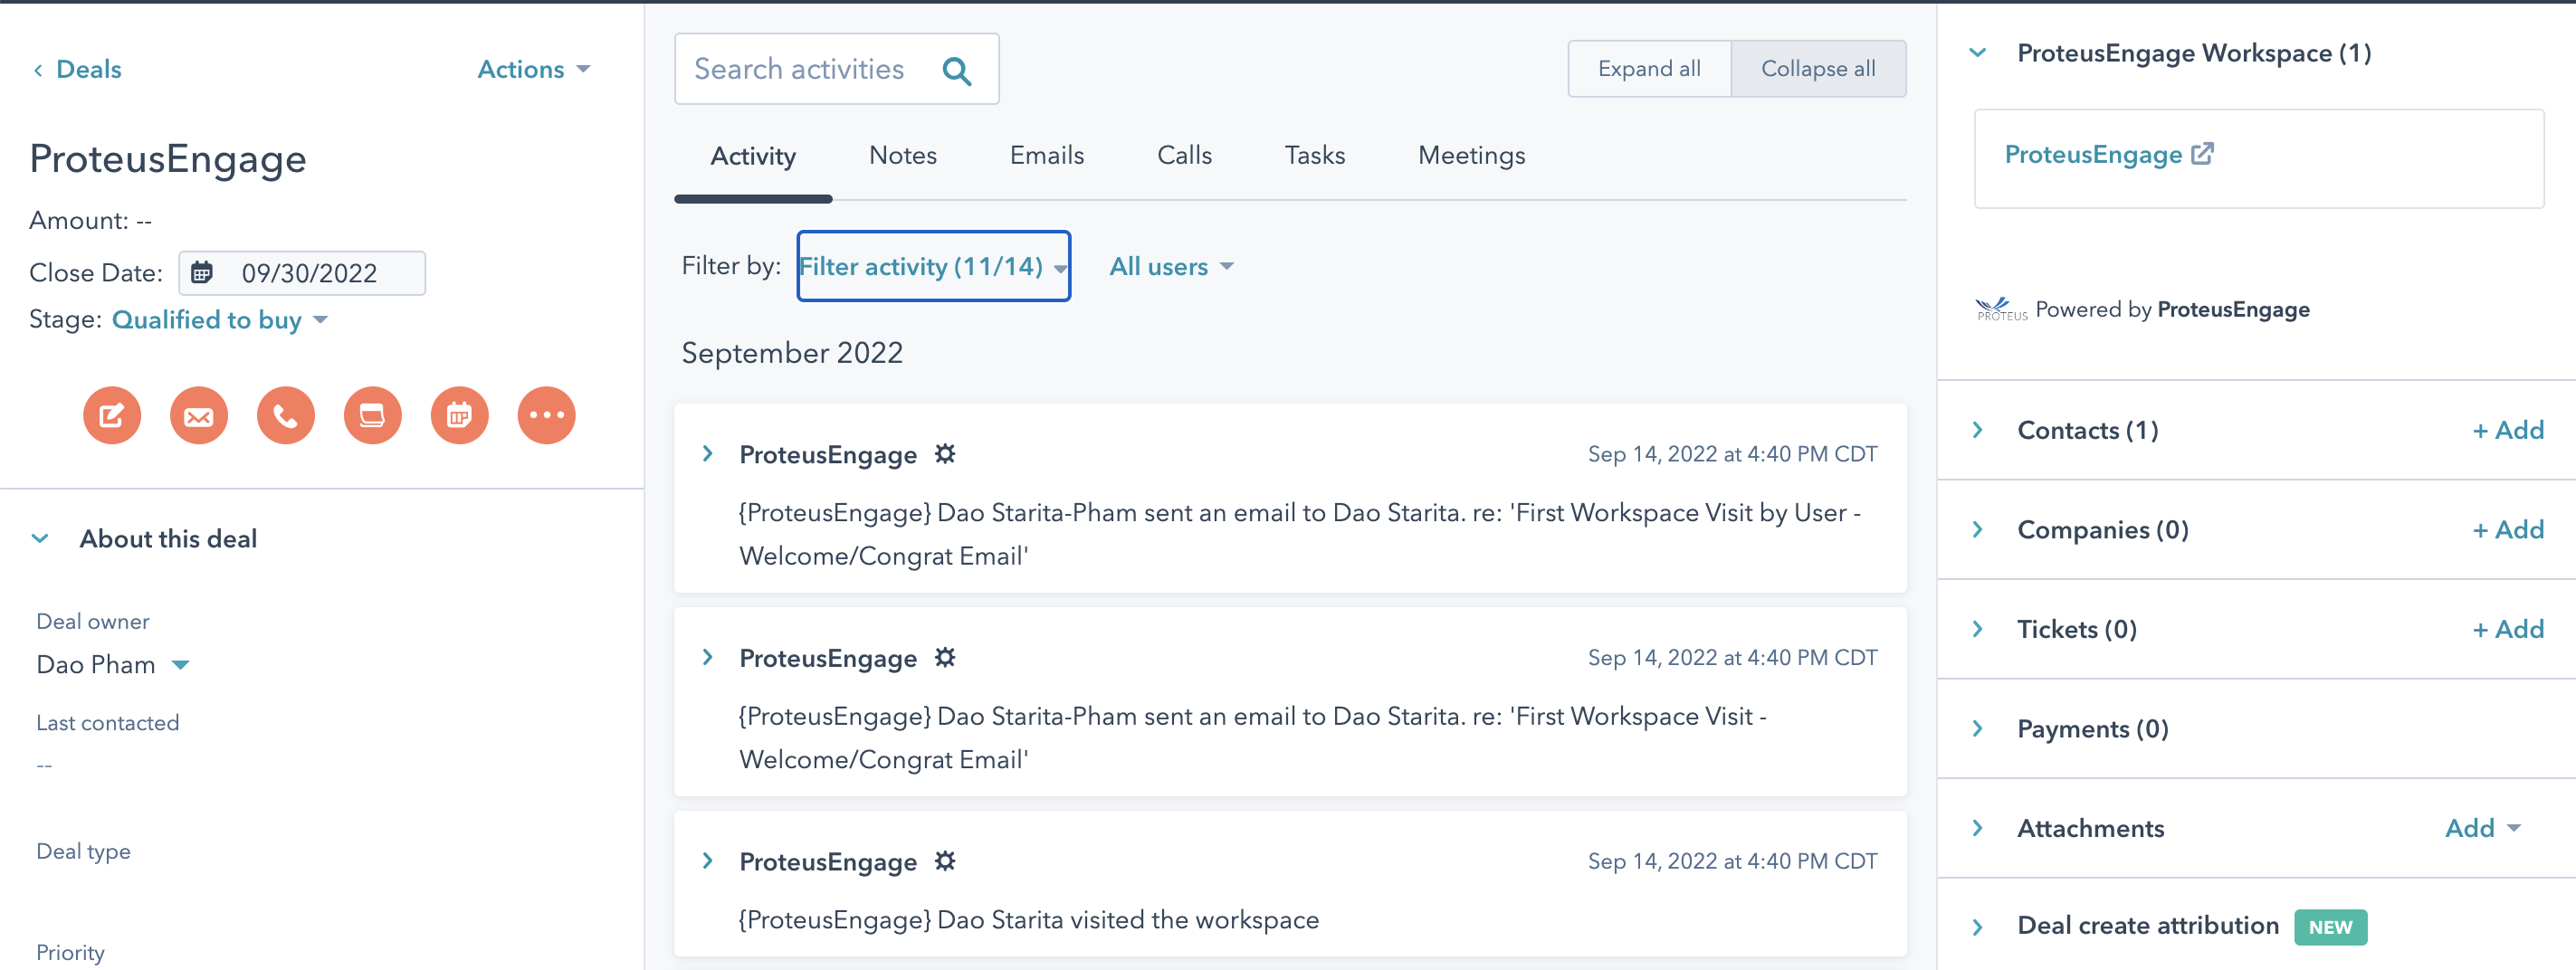Click the back chevron next to Deals
2576x970 pixels.
(x=38, y=70)
